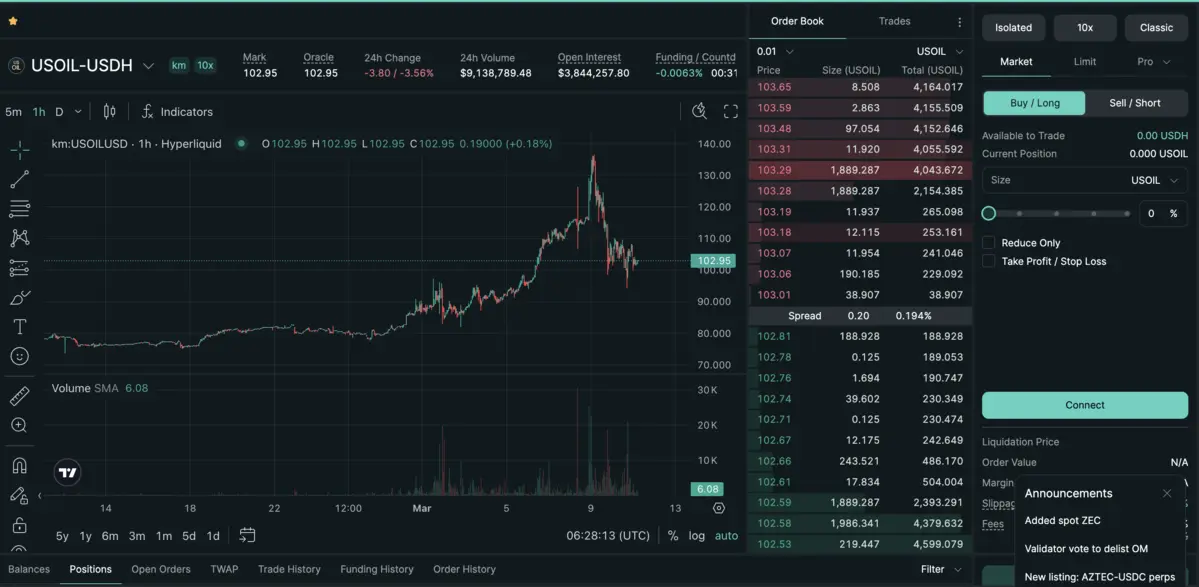
Task: Select the trend line drawing tool
Action: point(19,180)
